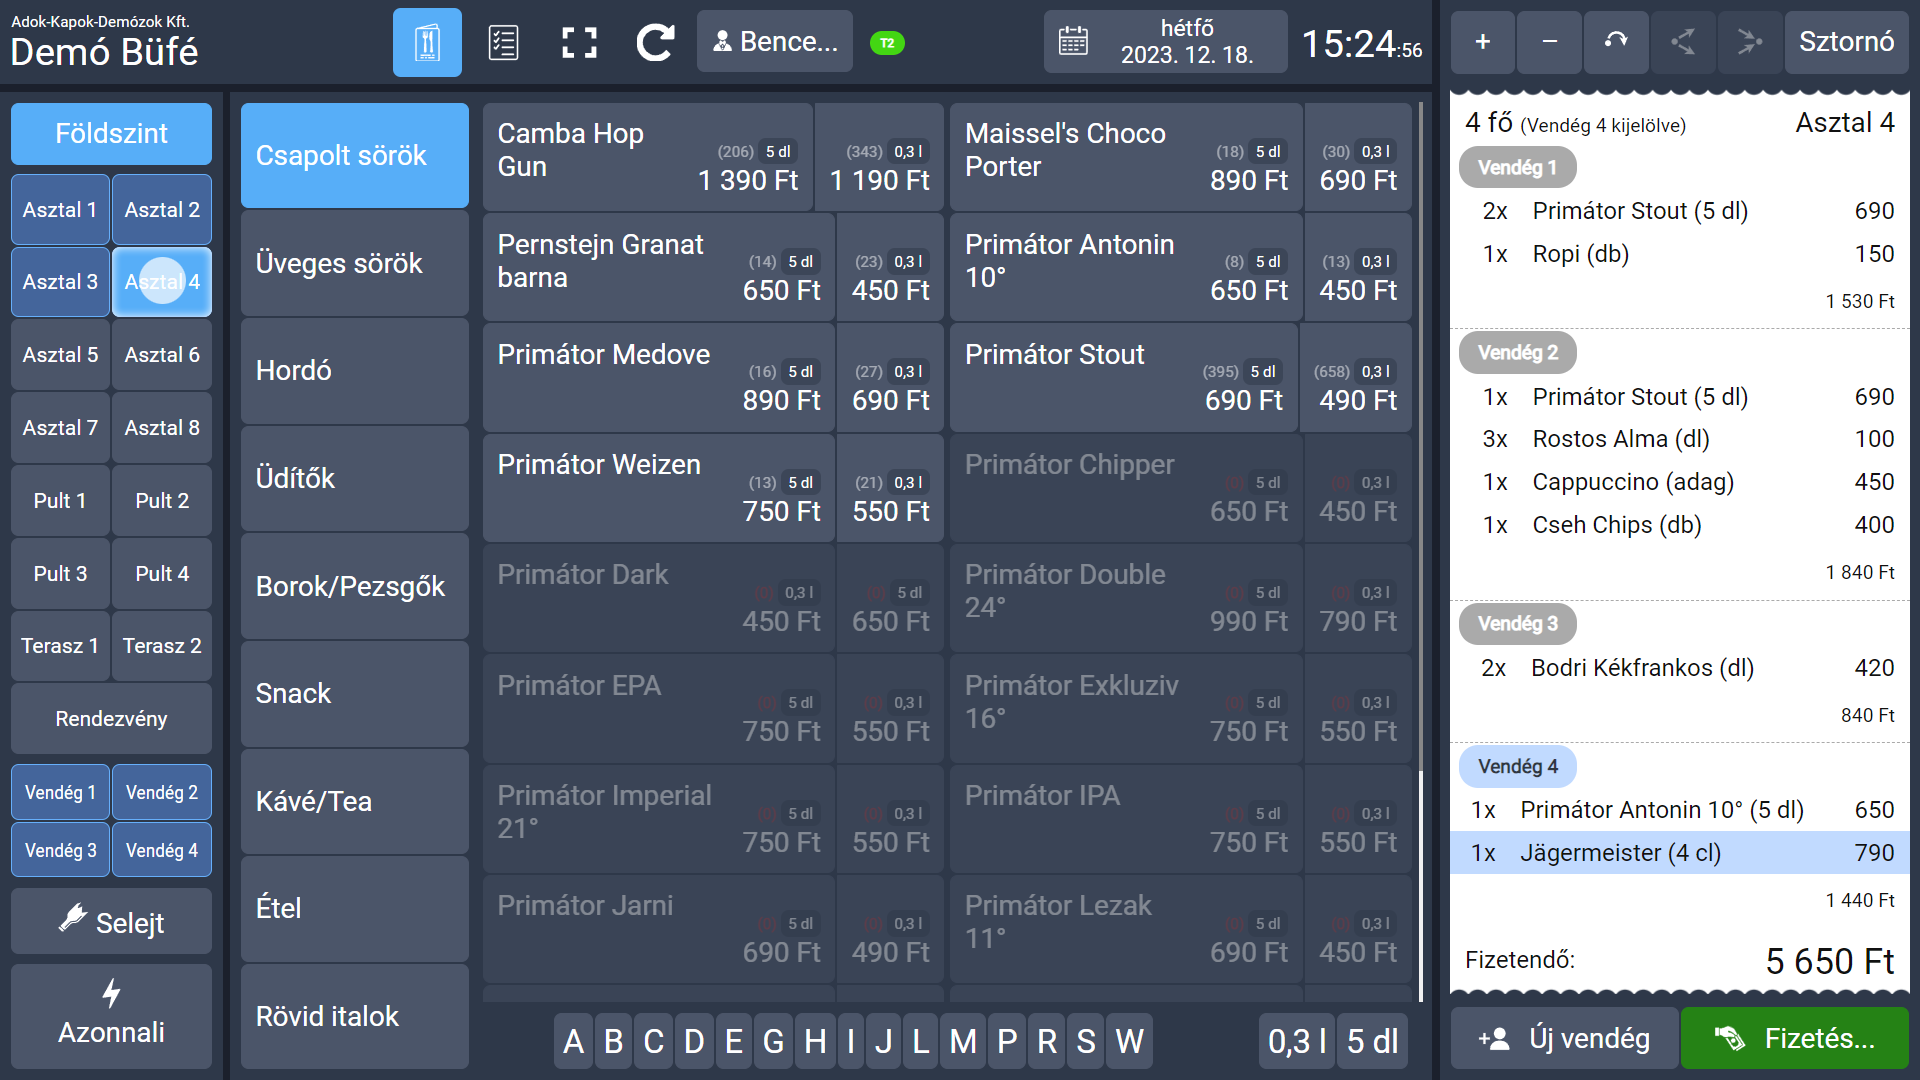Filter by 0,3 l size
This screenshot has height=1080, width=1920.
click(x=1297, y=1041)
